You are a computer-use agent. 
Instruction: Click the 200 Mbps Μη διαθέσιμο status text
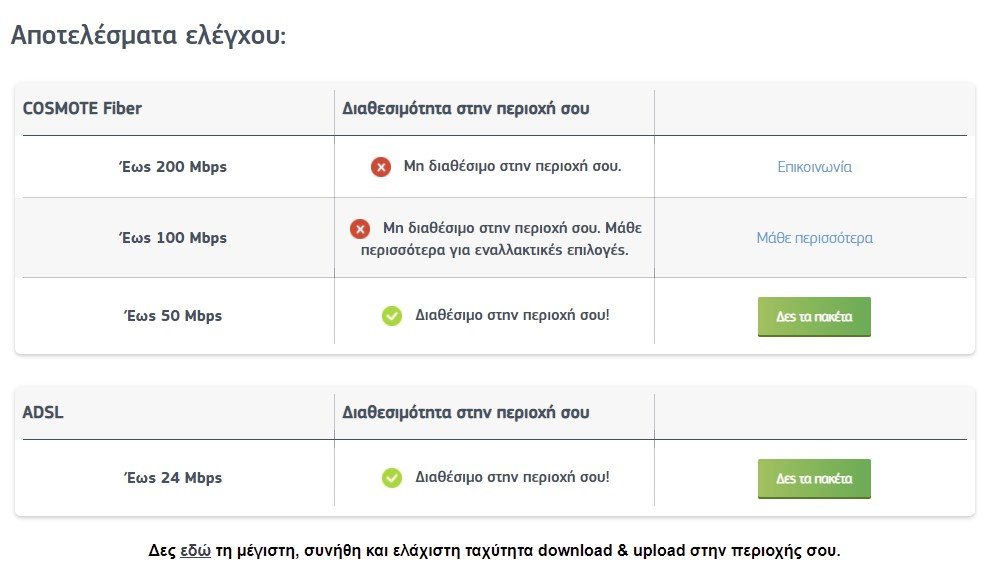pyautogui.click(x=512, y=166)
